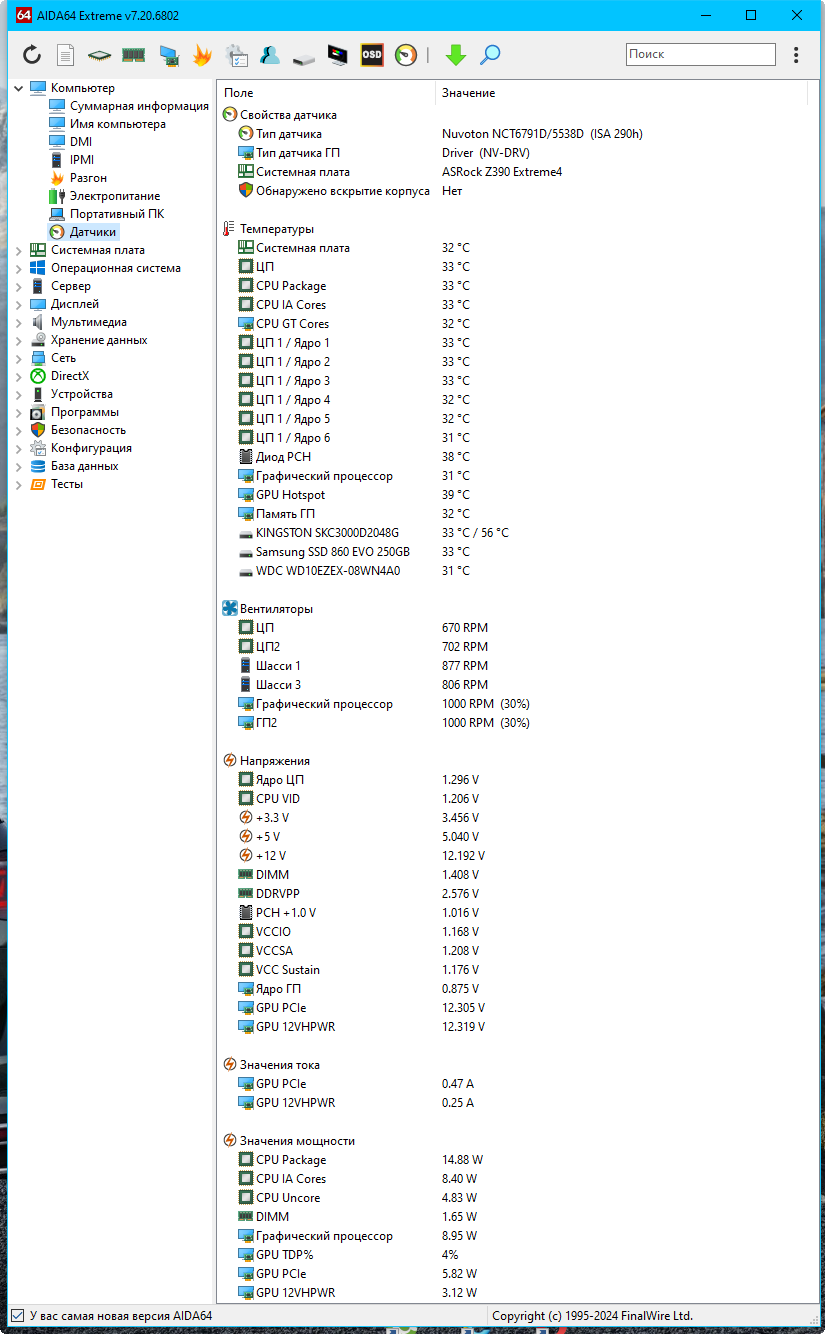Expand the Устройства node
This screenshot has height=1334, width=825.
click(x=18, y=394)
